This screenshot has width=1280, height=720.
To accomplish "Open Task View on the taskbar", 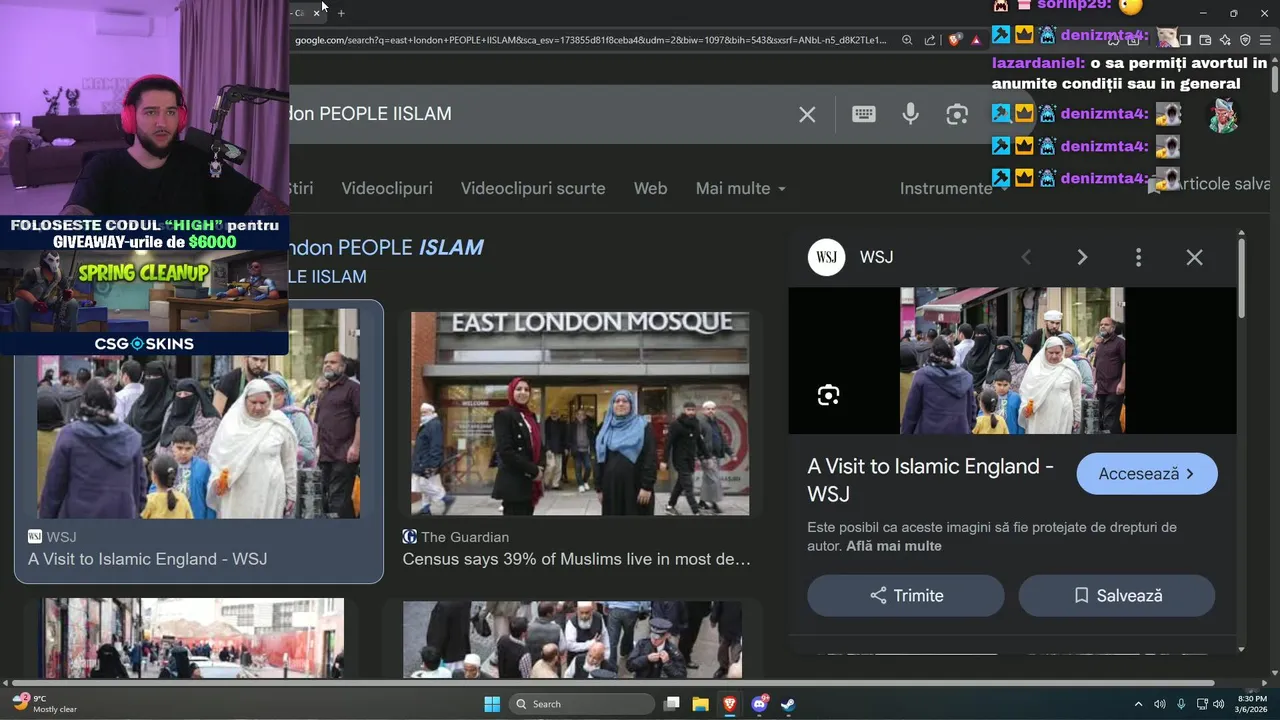I will (672, 704).
